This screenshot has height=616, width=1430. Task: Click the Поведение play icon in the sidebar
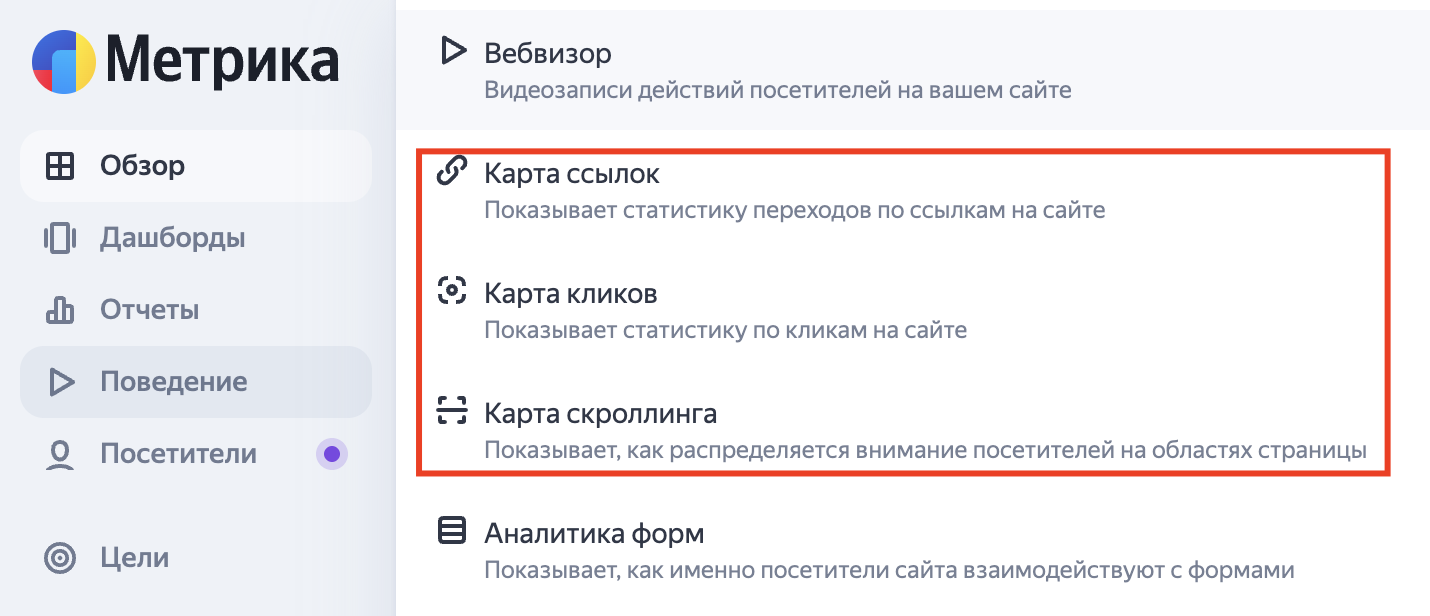click(x=61, y=382)
